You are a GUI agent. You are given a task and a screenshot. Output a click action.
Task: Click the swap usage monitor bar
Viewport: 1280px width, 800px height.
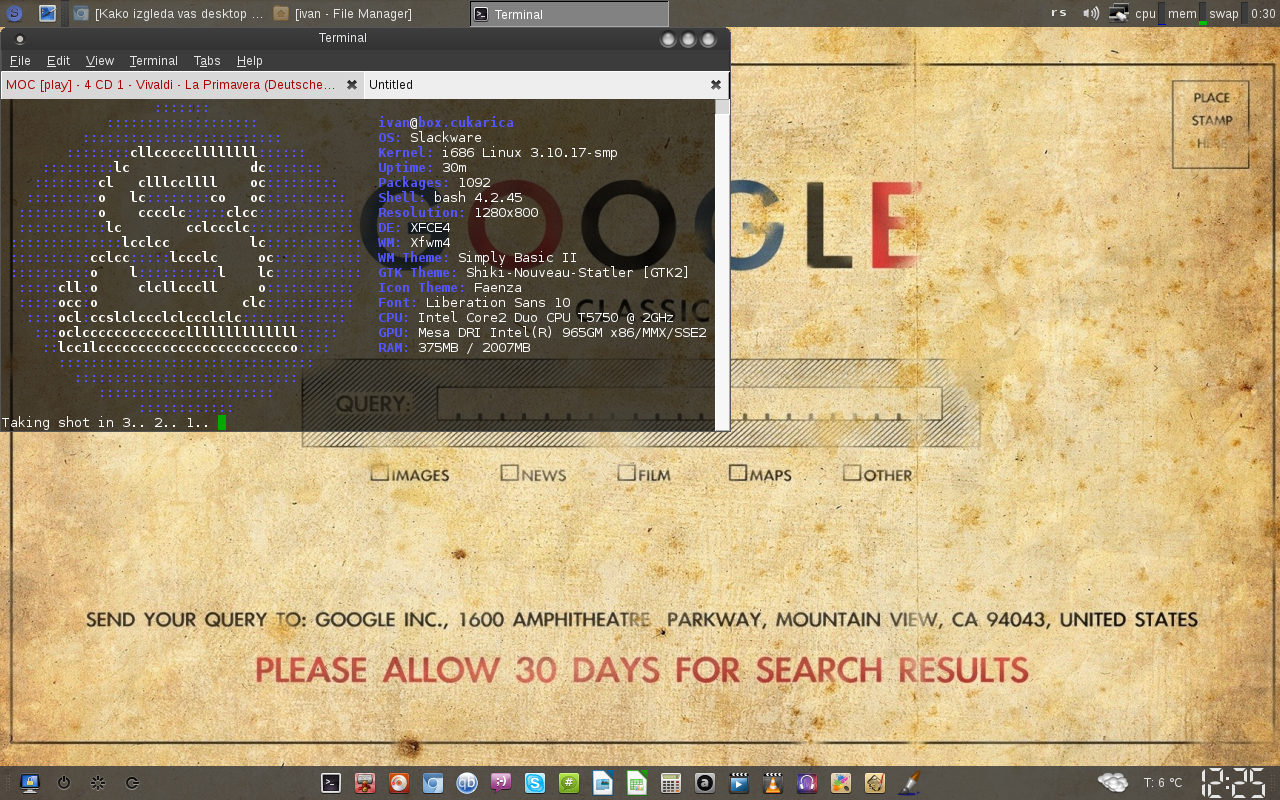tap(1244, 14)
